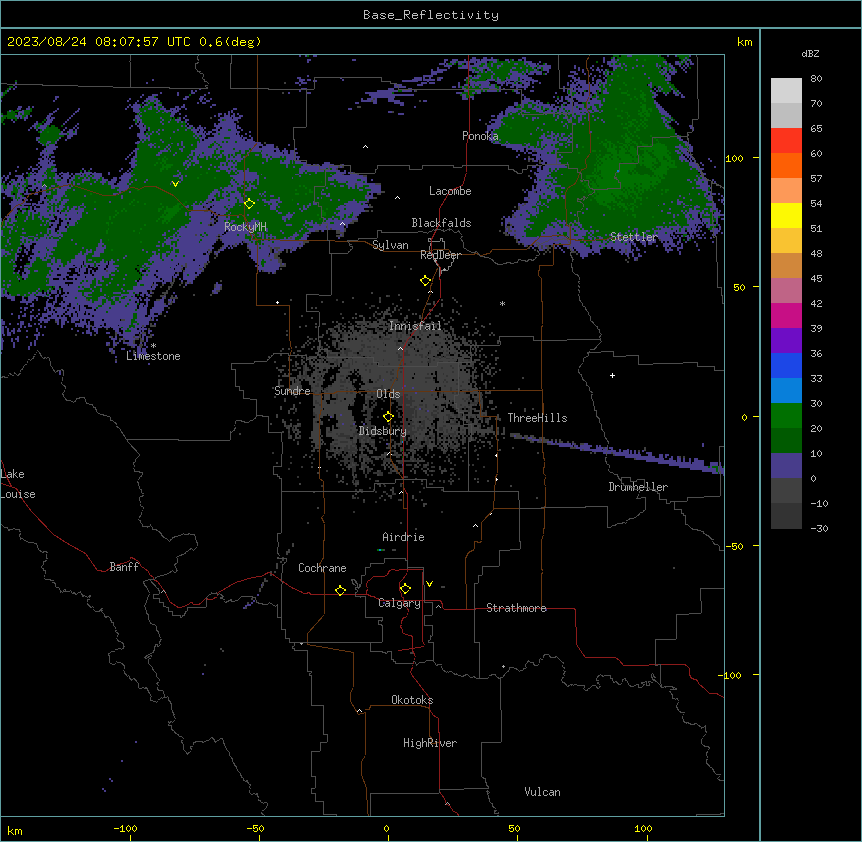Image resolution: width=862 pixels, height=842 pixels.
Task: Click the Calgary city label
Action: tap(399, 603)
